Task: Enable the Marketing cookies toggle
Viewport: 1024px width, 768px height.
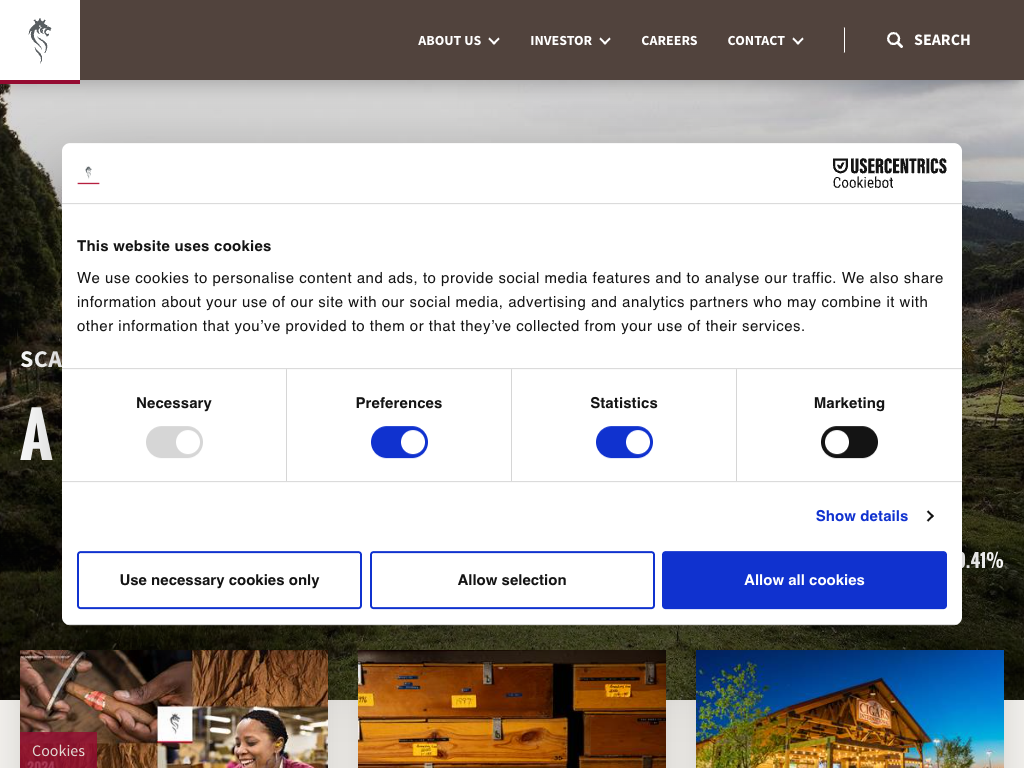Action: point(849,442)
